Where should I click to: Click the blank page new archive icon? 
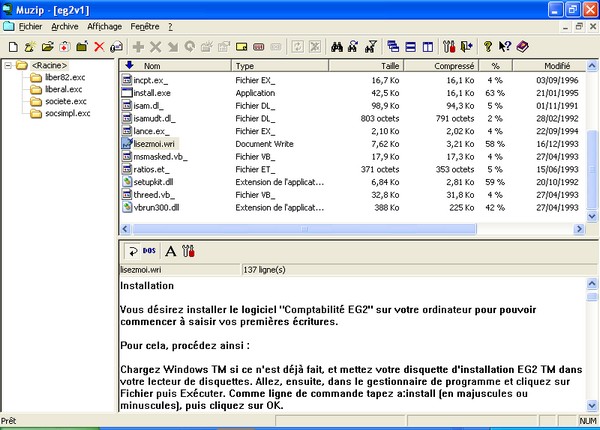tap(13, 47)
